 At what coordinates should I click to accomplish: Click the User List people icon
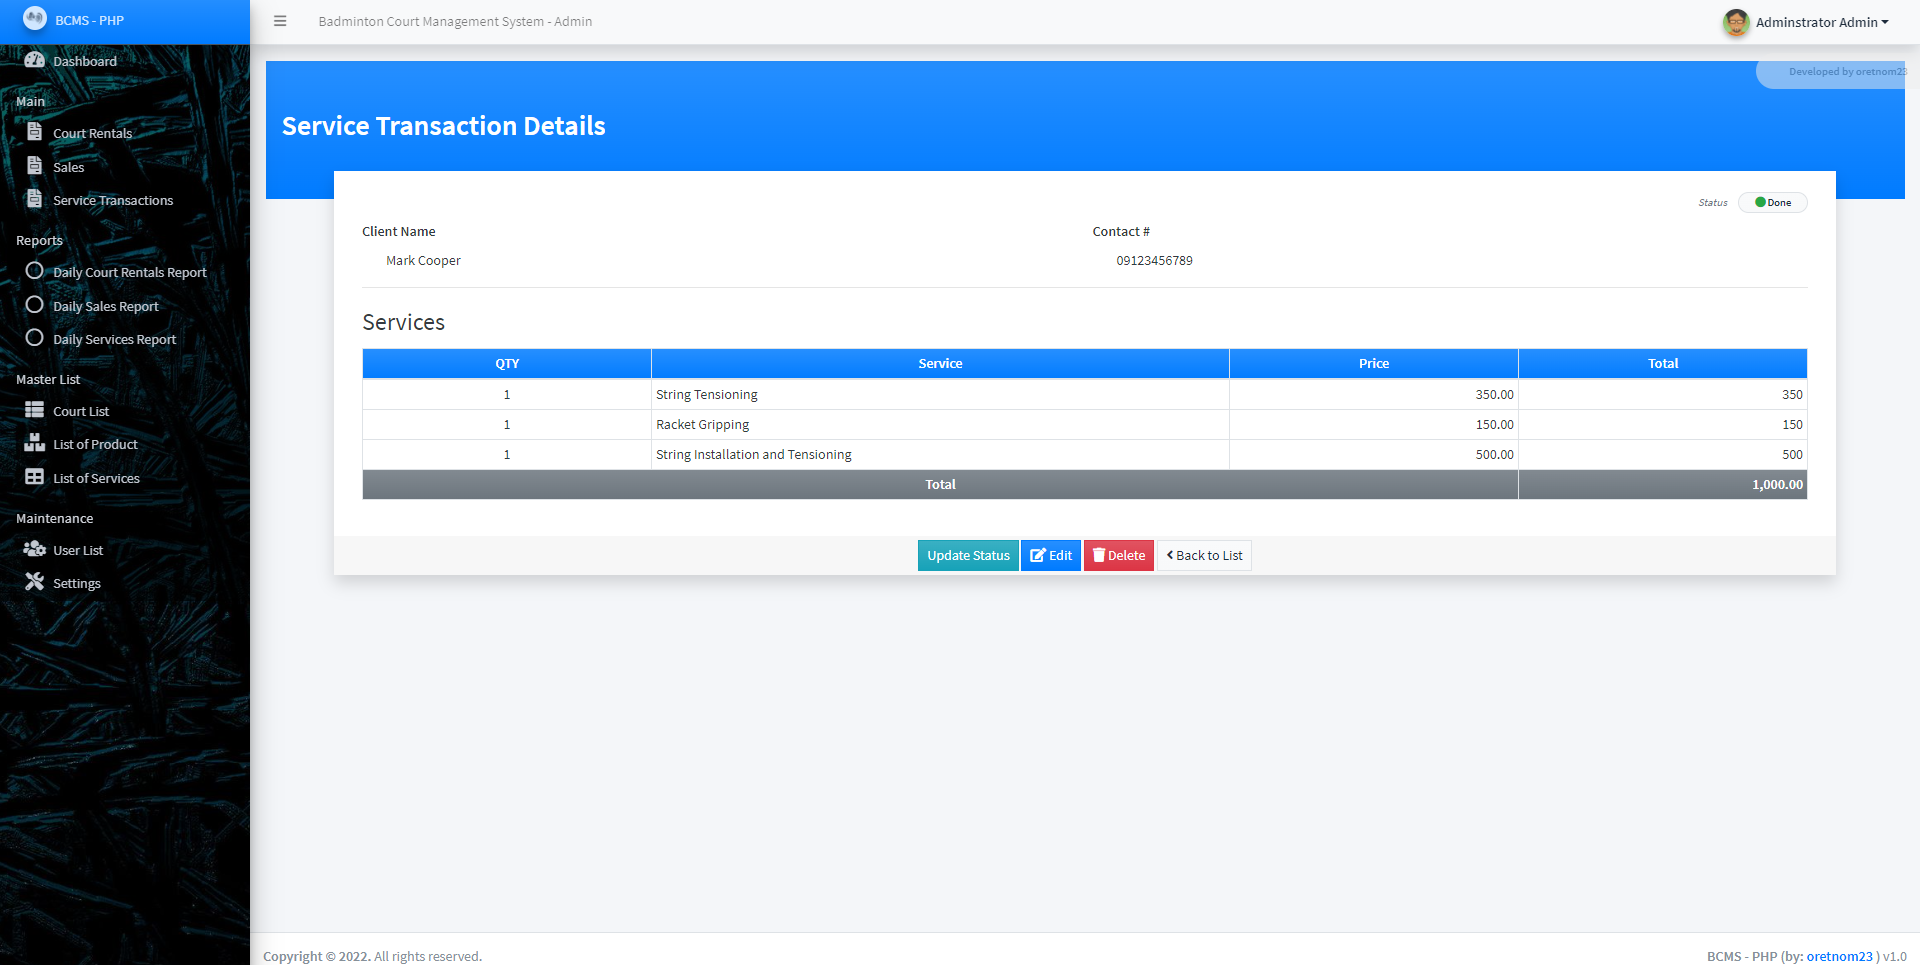click(x=35, y=549)
